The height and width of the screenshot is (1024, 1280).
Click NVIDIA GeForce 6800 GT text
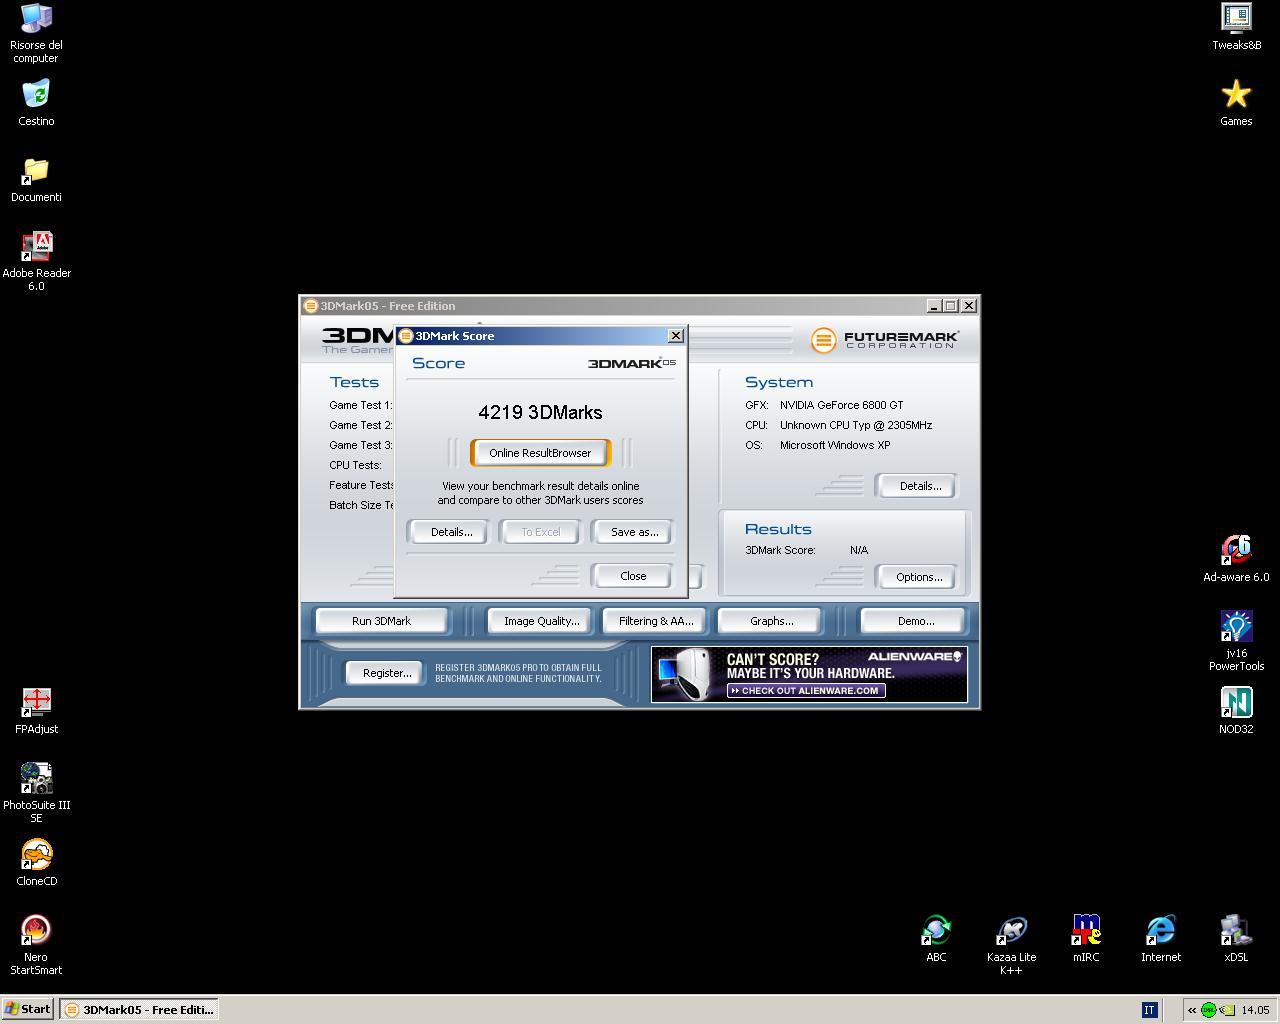(x=841, y=405)
